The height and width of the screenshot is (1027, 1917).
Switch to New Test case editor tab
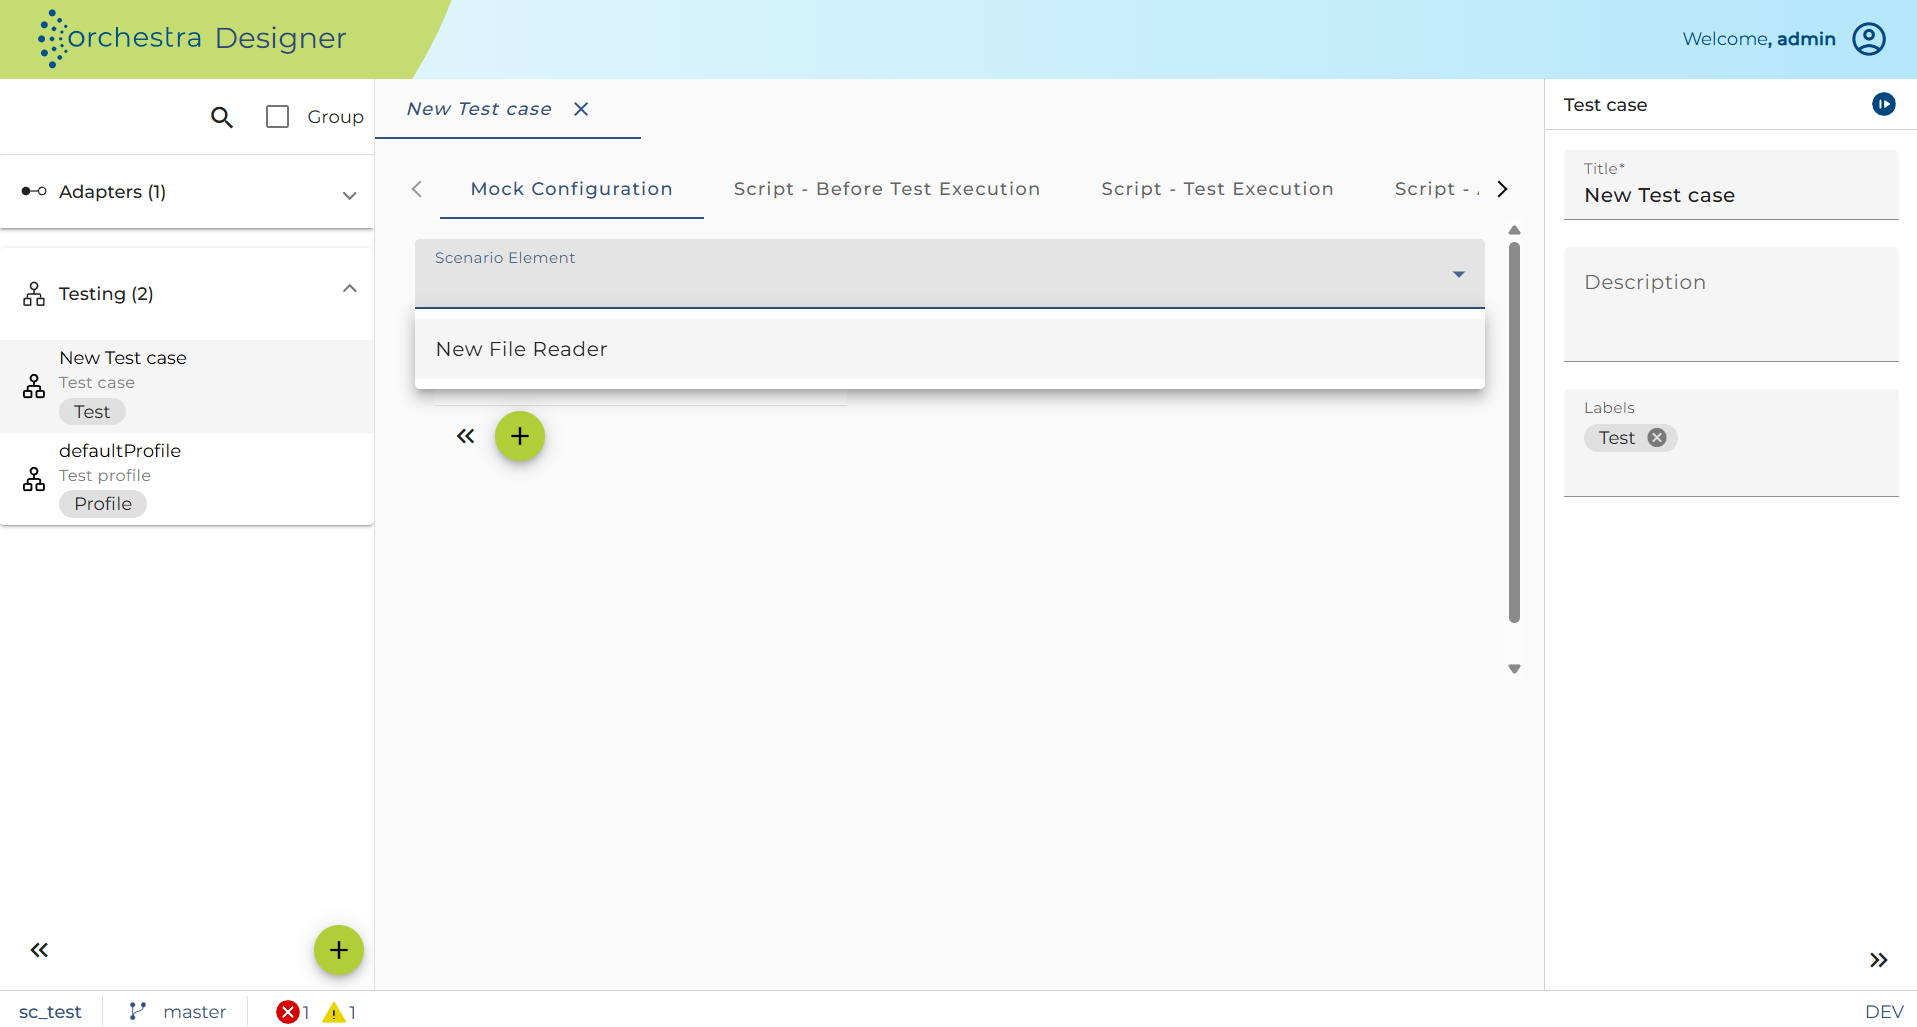pos(479,109)
